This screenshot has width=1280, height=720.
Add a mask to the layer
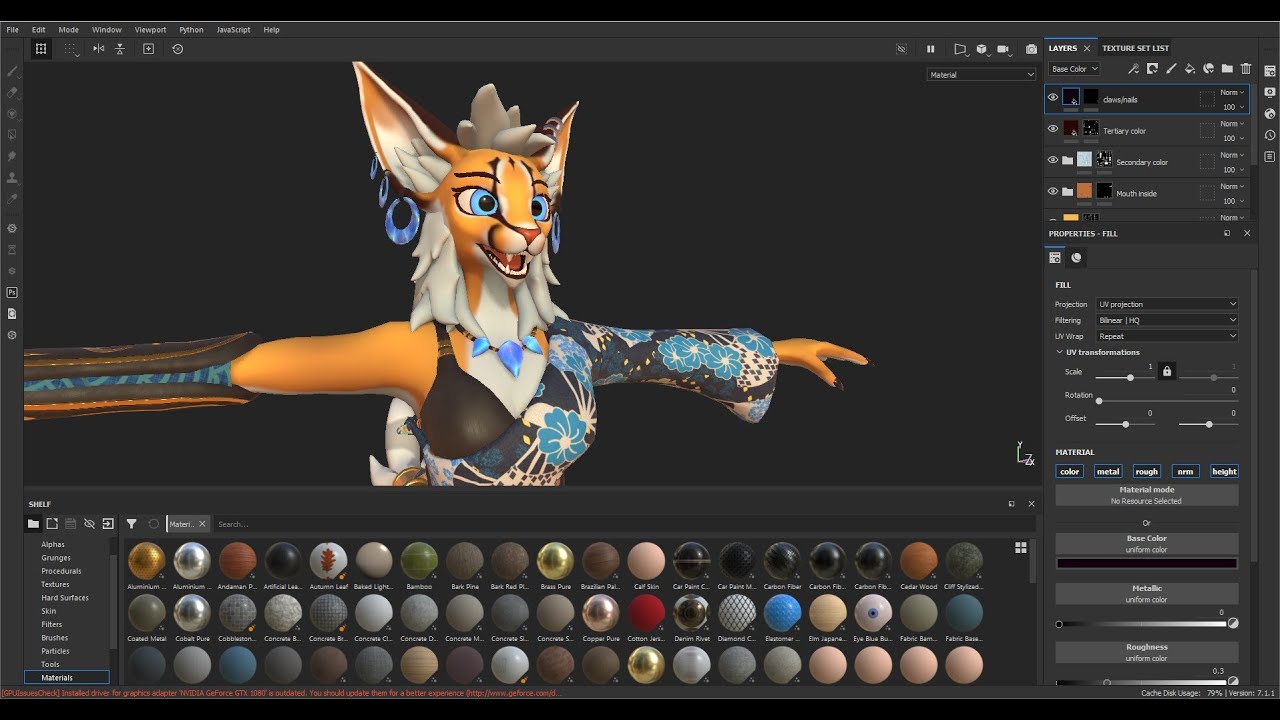point(1152,69)
